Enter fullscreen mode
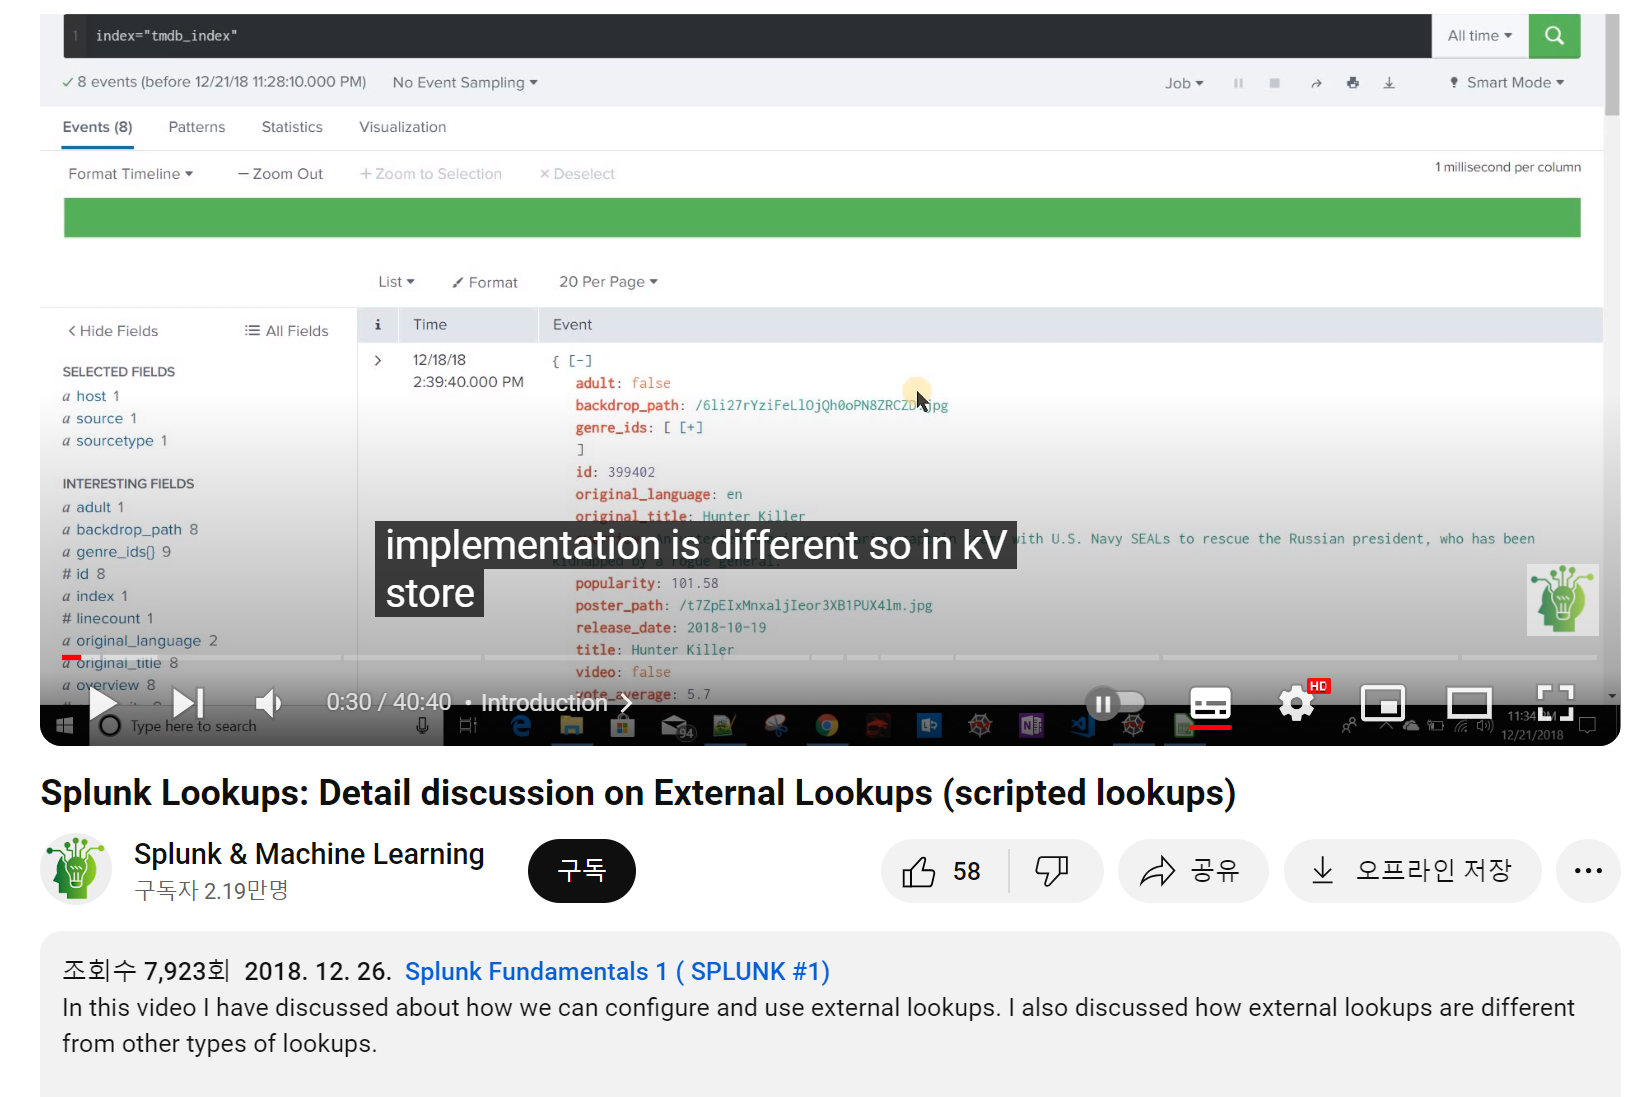The width and height of the screenshot is (1635, 1097). click(1555, 703)
